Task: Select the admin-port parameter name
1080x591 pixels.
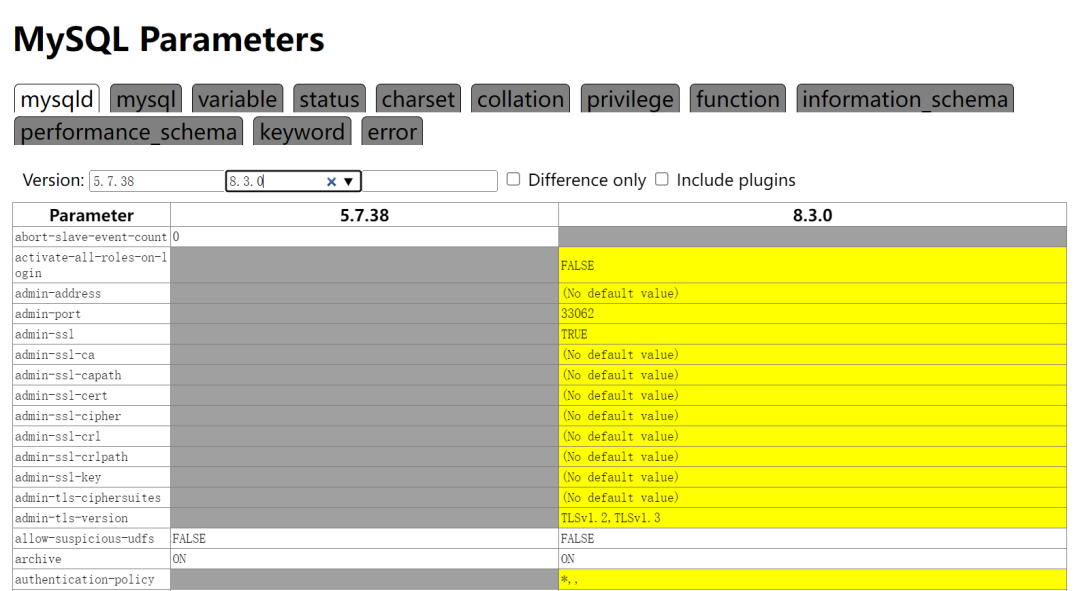Action: pyautogui.click(x=48, y=314)
